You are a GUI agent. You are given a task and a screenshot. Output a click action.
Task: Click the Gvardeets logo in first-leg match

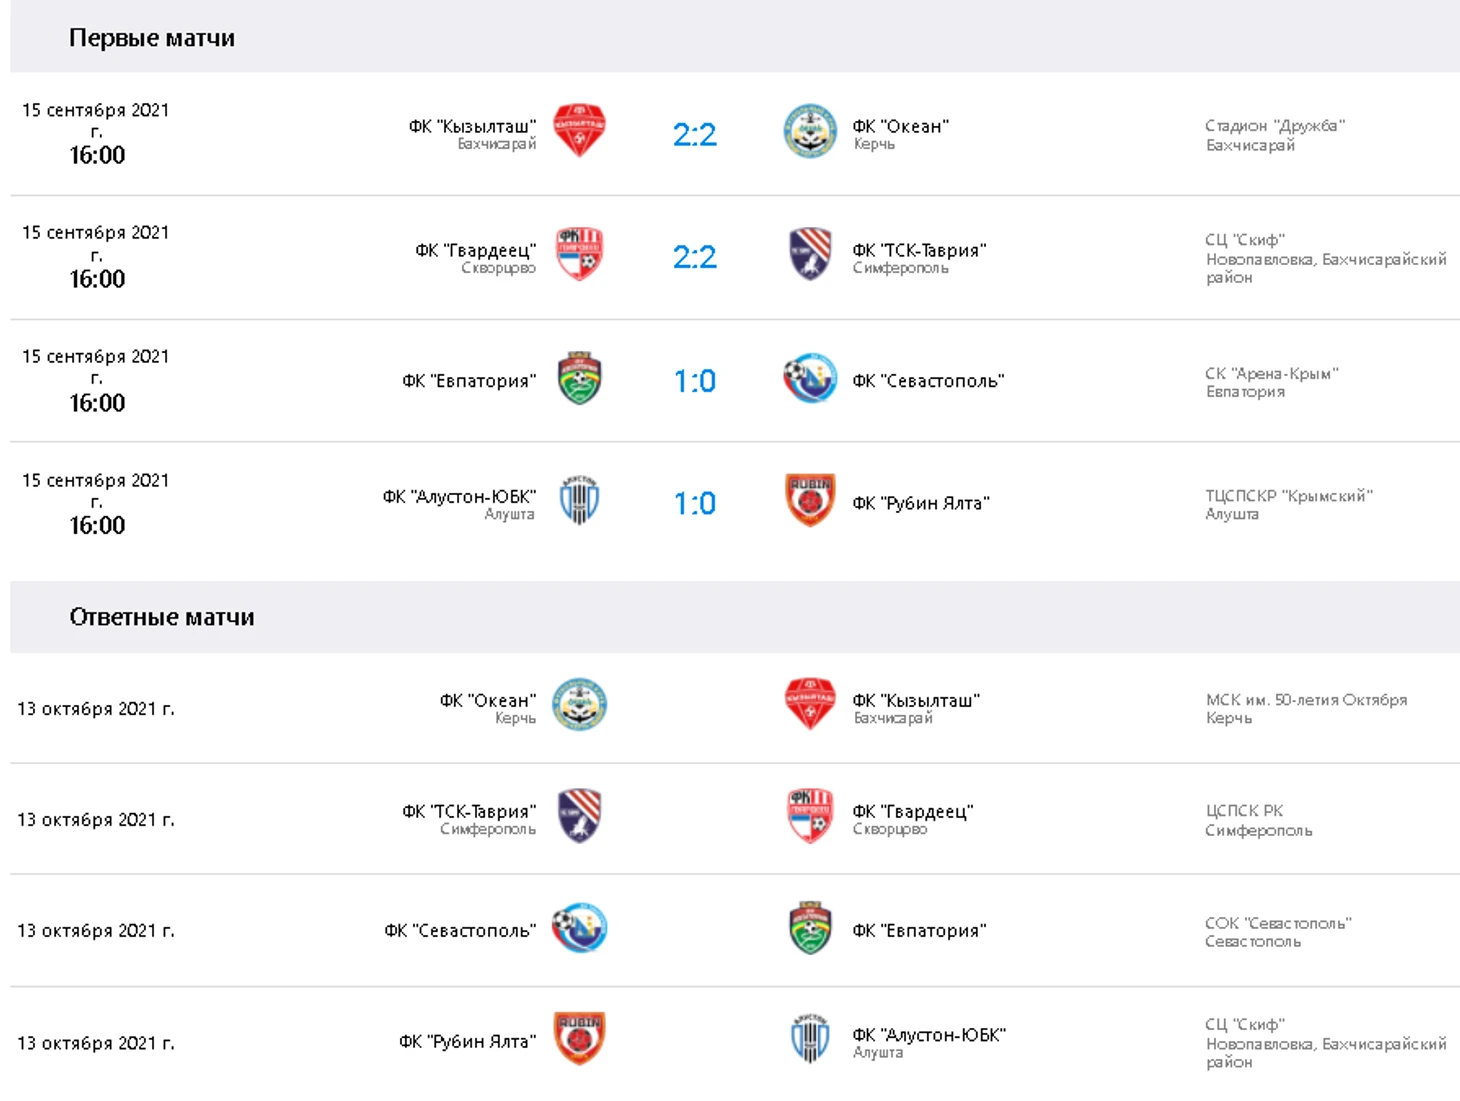point(579,253)
